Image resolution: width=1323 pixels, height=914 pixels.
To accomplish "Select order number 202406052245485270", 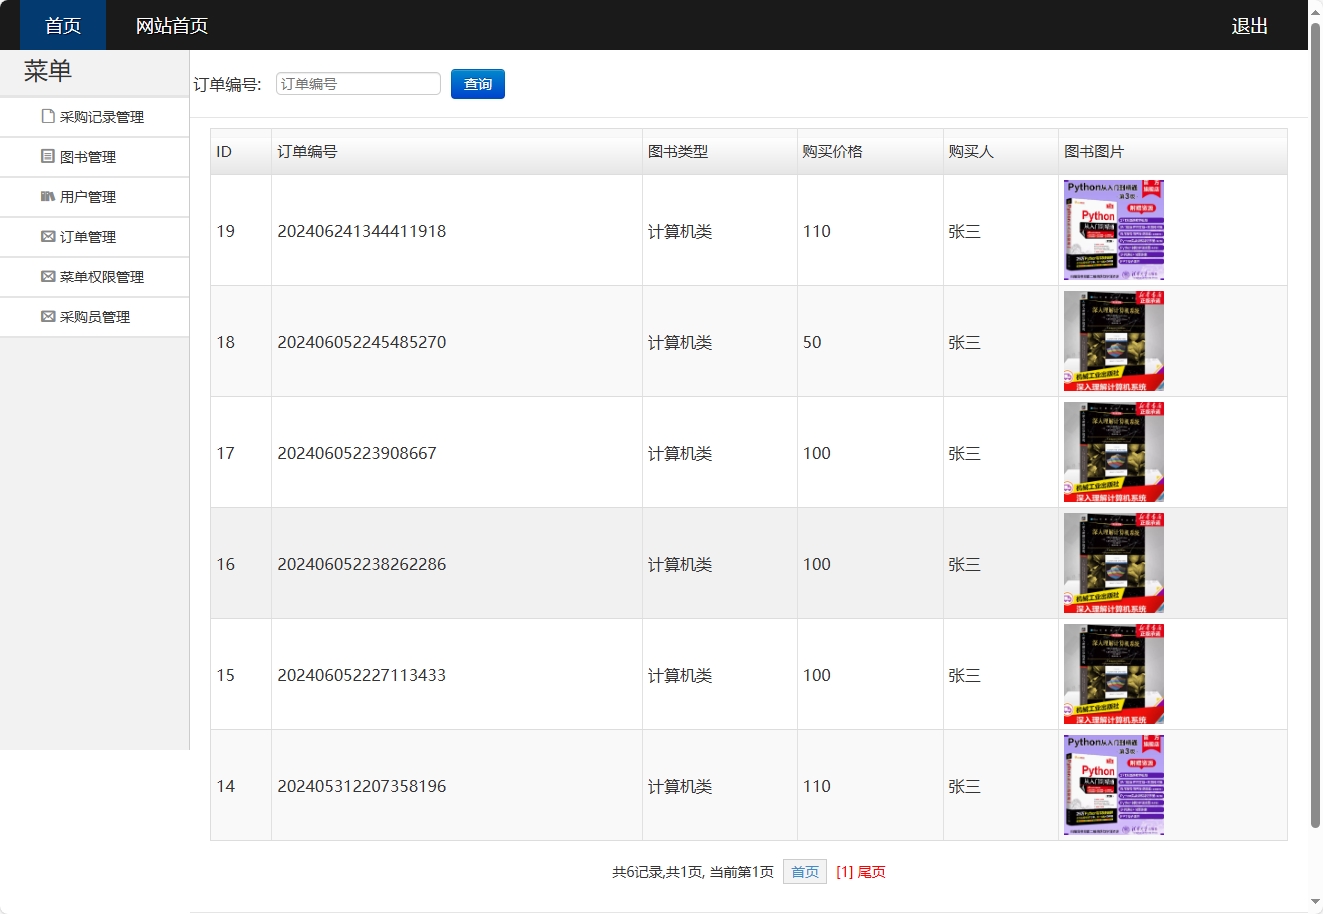I will pos(362,342).
